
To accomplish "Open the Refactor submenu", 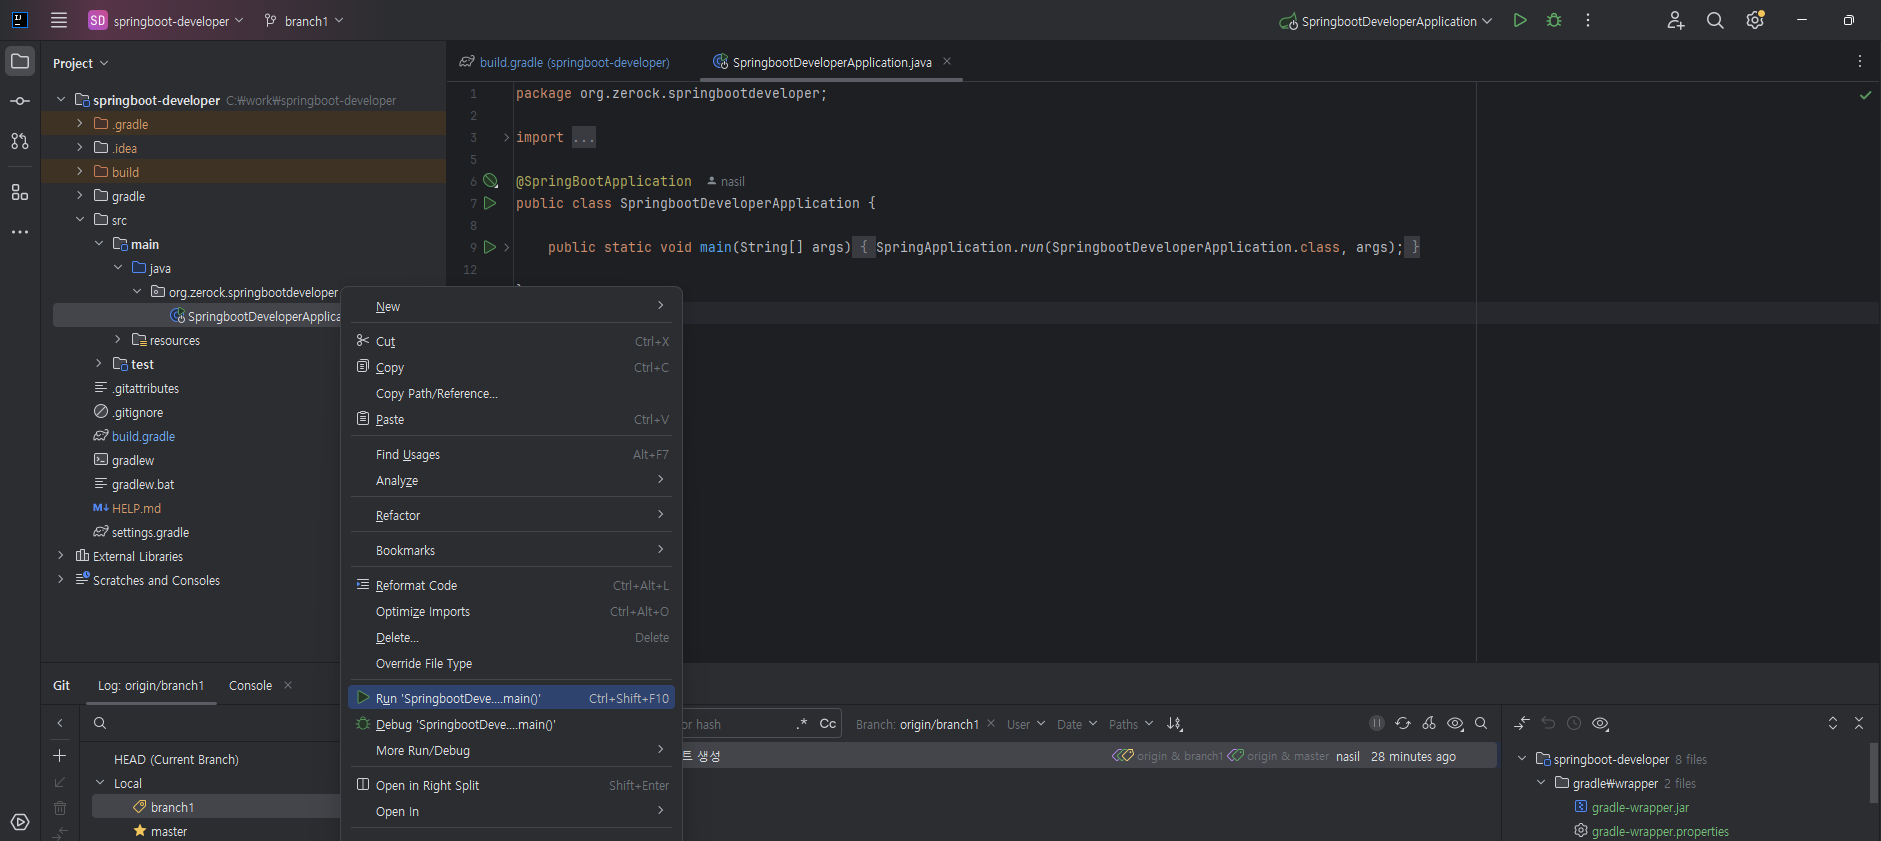I will tap(511, 515).
